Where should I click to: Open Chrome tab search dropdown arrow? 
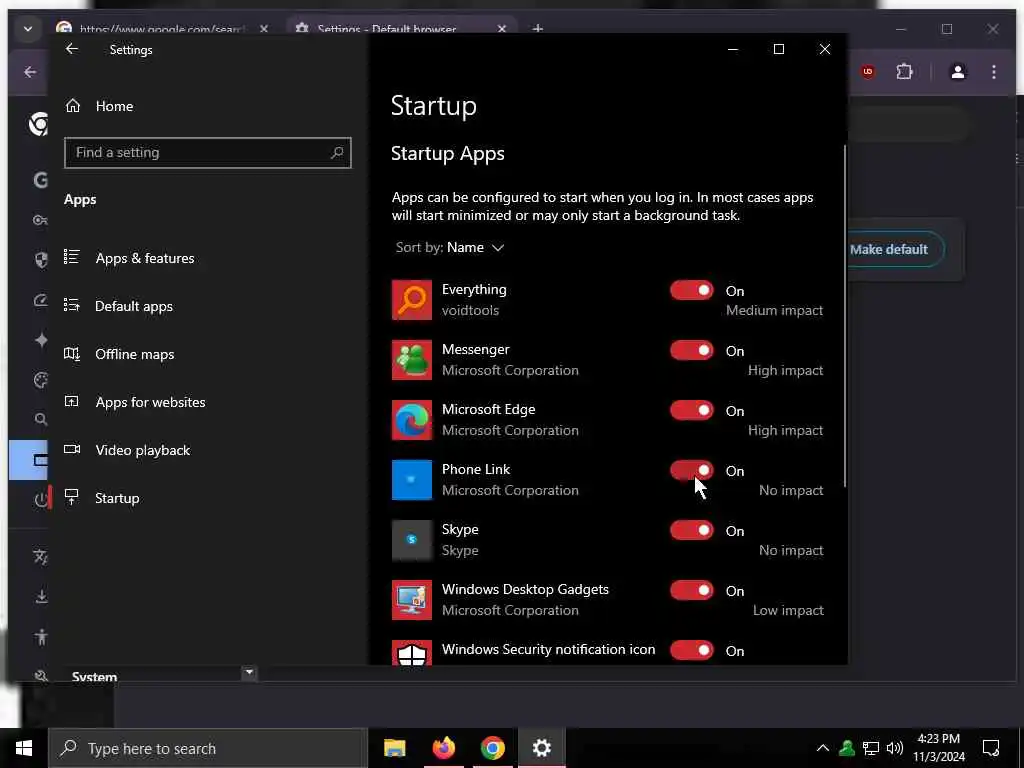pyautogui.click(x=27, y=29)
